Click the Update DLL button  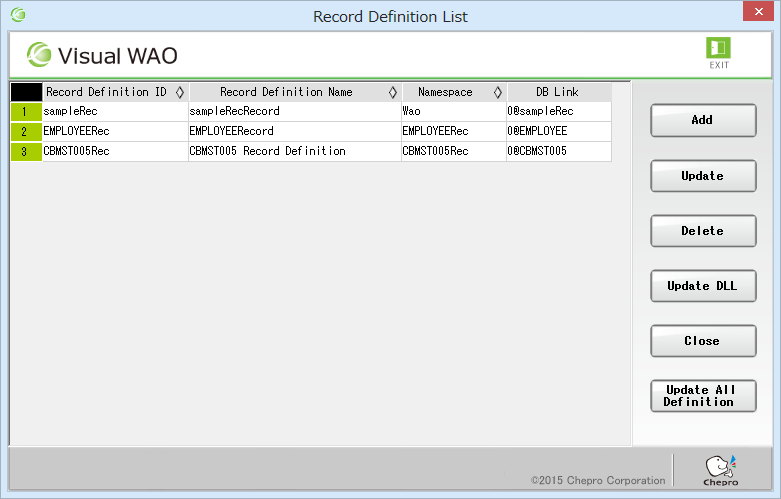702,286
